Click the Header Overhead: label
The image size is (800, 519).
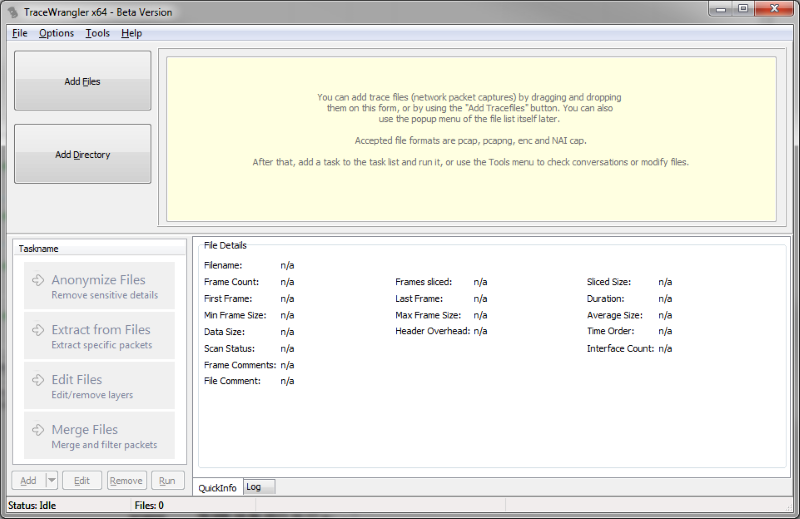coord(433,331)
